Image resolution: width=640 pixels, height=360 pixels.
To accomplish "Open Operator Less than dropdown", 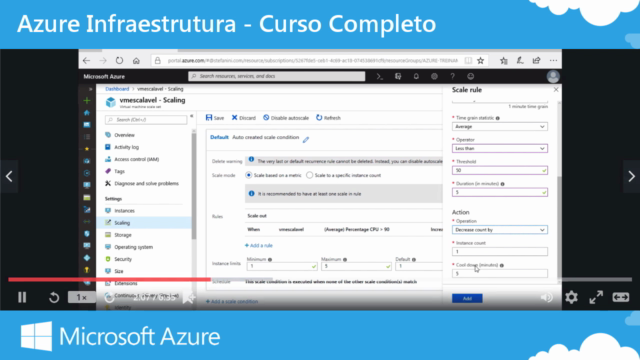I will click(x=500, y=149).
